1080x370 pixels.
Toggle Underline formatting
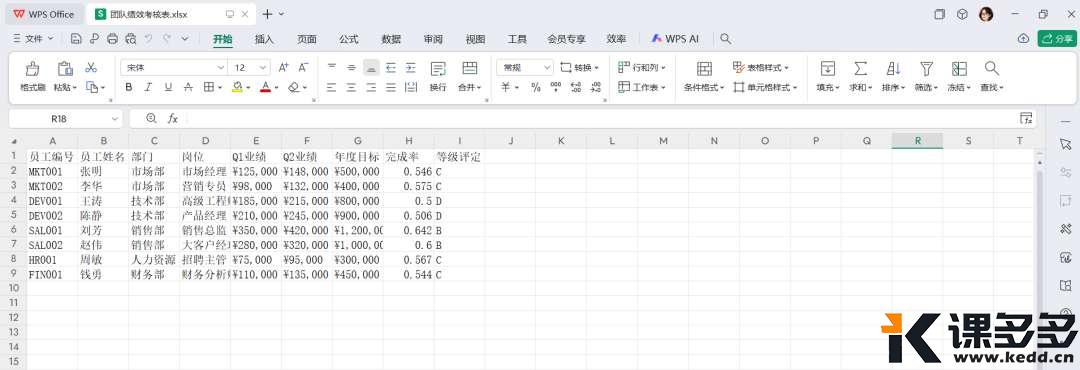pyautogui.click(x=168, y=88)
